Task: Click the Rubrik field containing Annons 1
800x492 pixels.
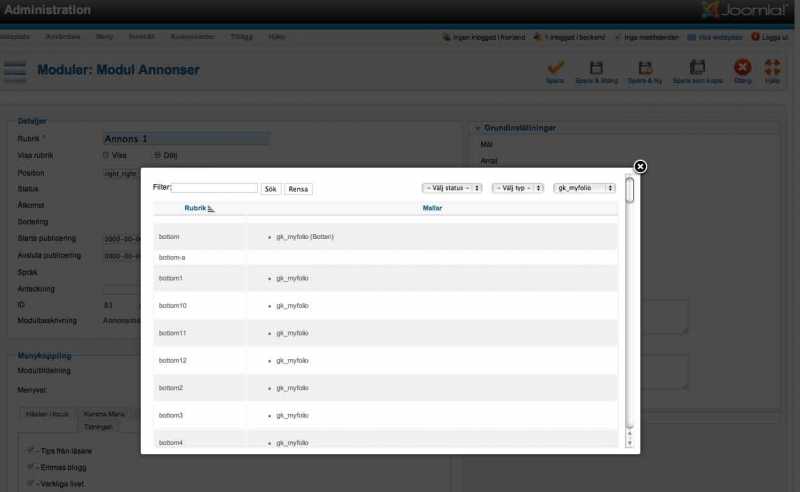Action: [x=186, y=139]
